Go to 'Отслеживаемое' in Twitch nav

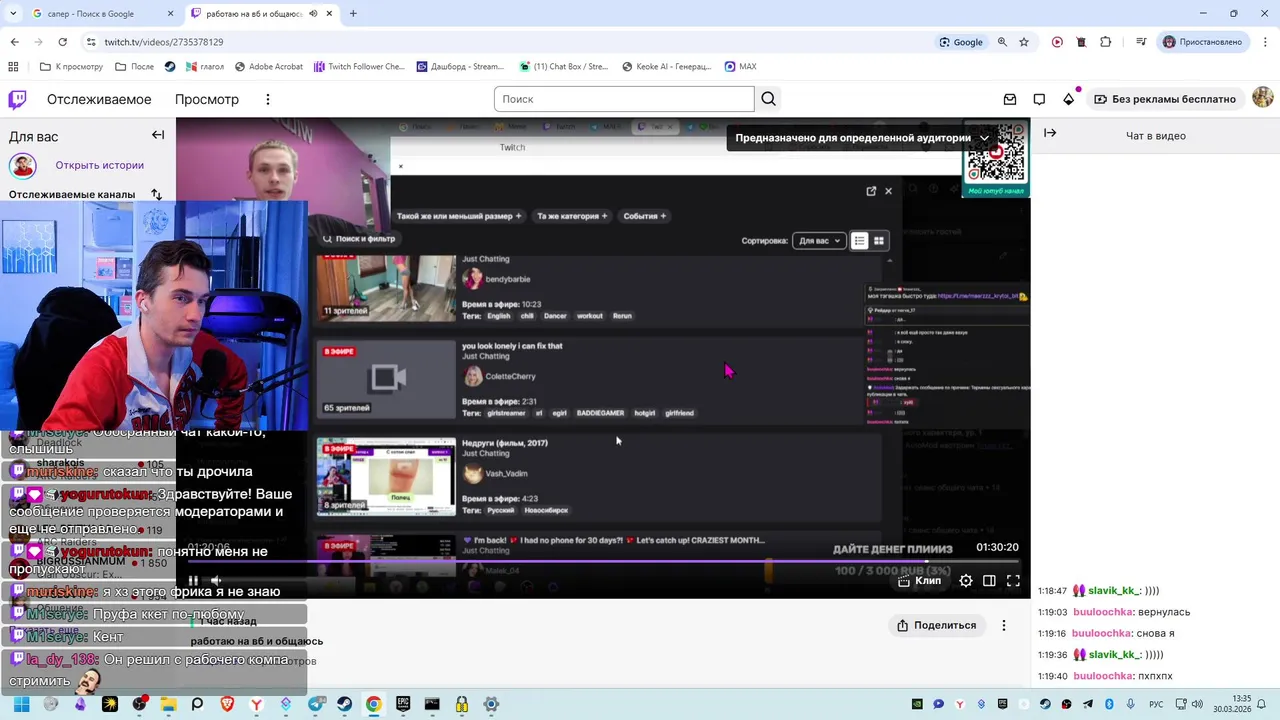click(x=99, y=99)
